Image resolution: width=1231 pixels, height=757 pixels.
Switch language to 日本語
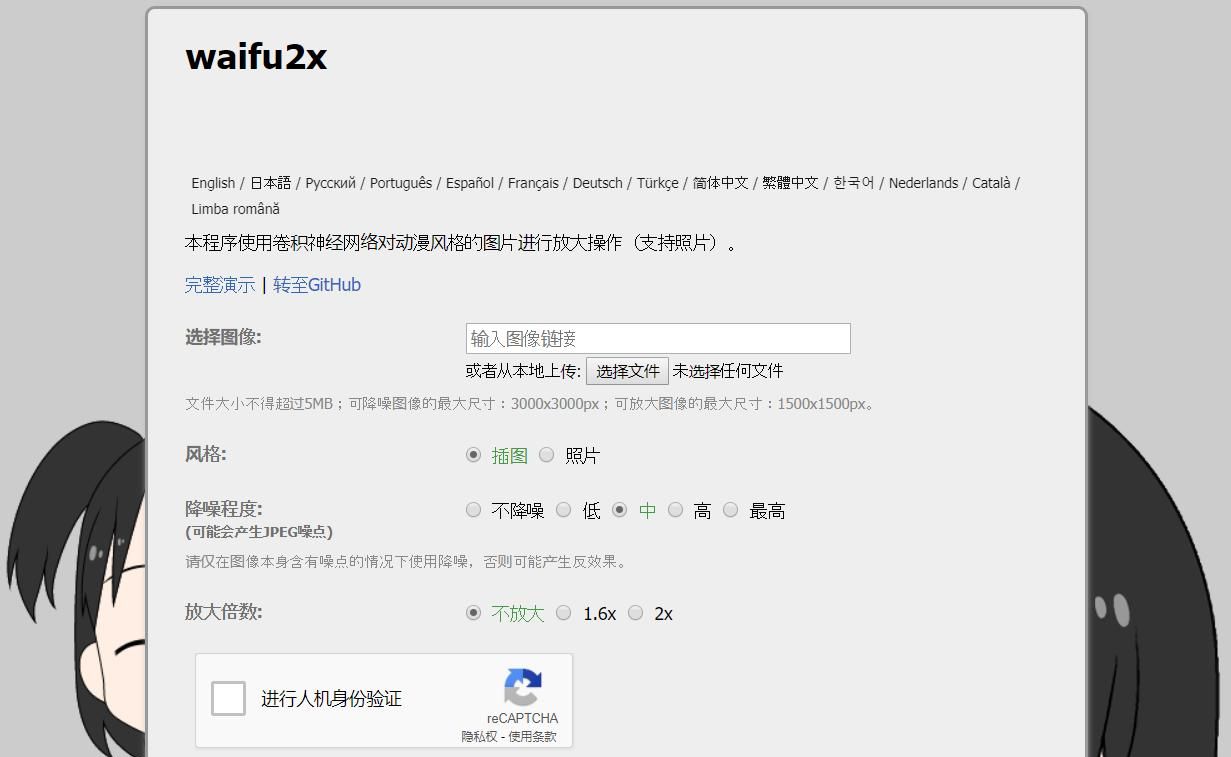(x=269, y=183)
